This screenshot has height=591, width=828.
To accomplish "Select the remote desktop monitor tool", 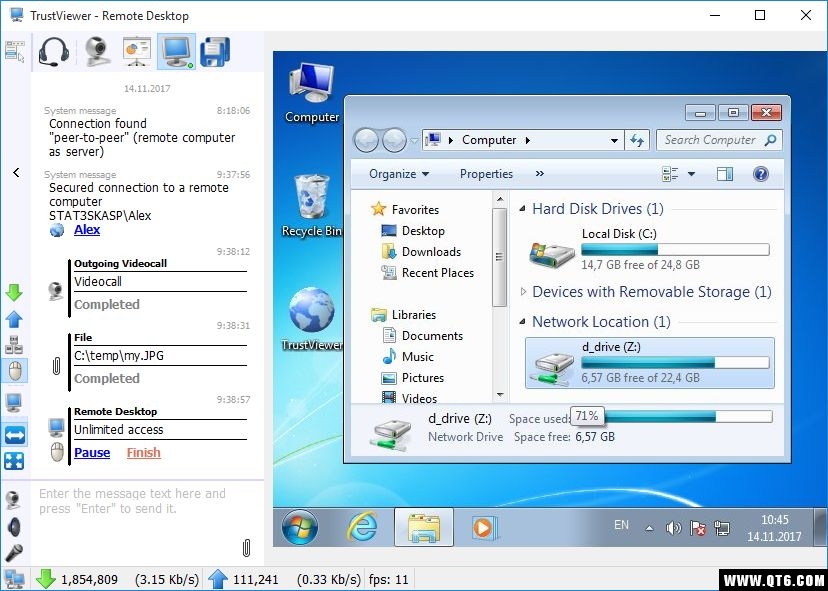I will point(176,52).
